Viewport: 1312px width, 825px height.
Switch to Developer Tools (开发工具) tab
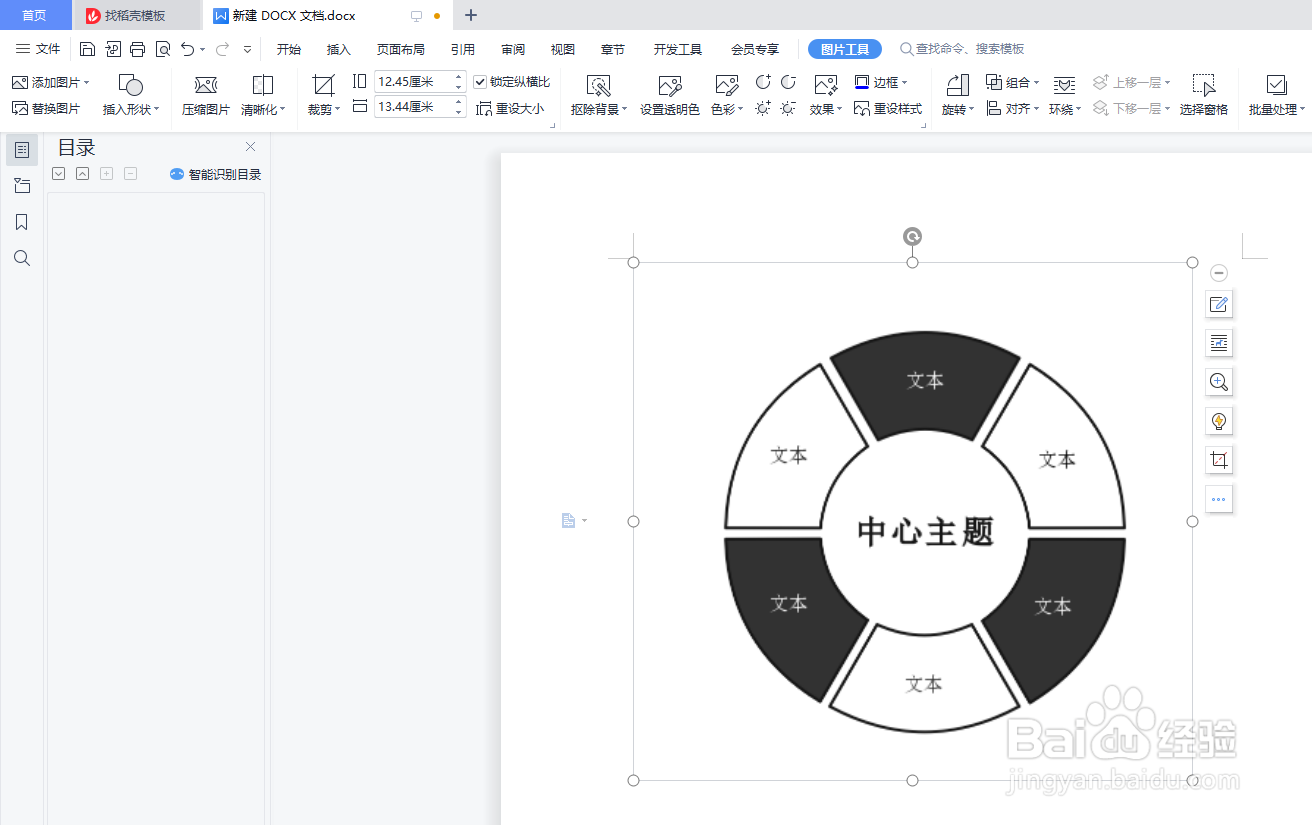(x=677, y=49)
